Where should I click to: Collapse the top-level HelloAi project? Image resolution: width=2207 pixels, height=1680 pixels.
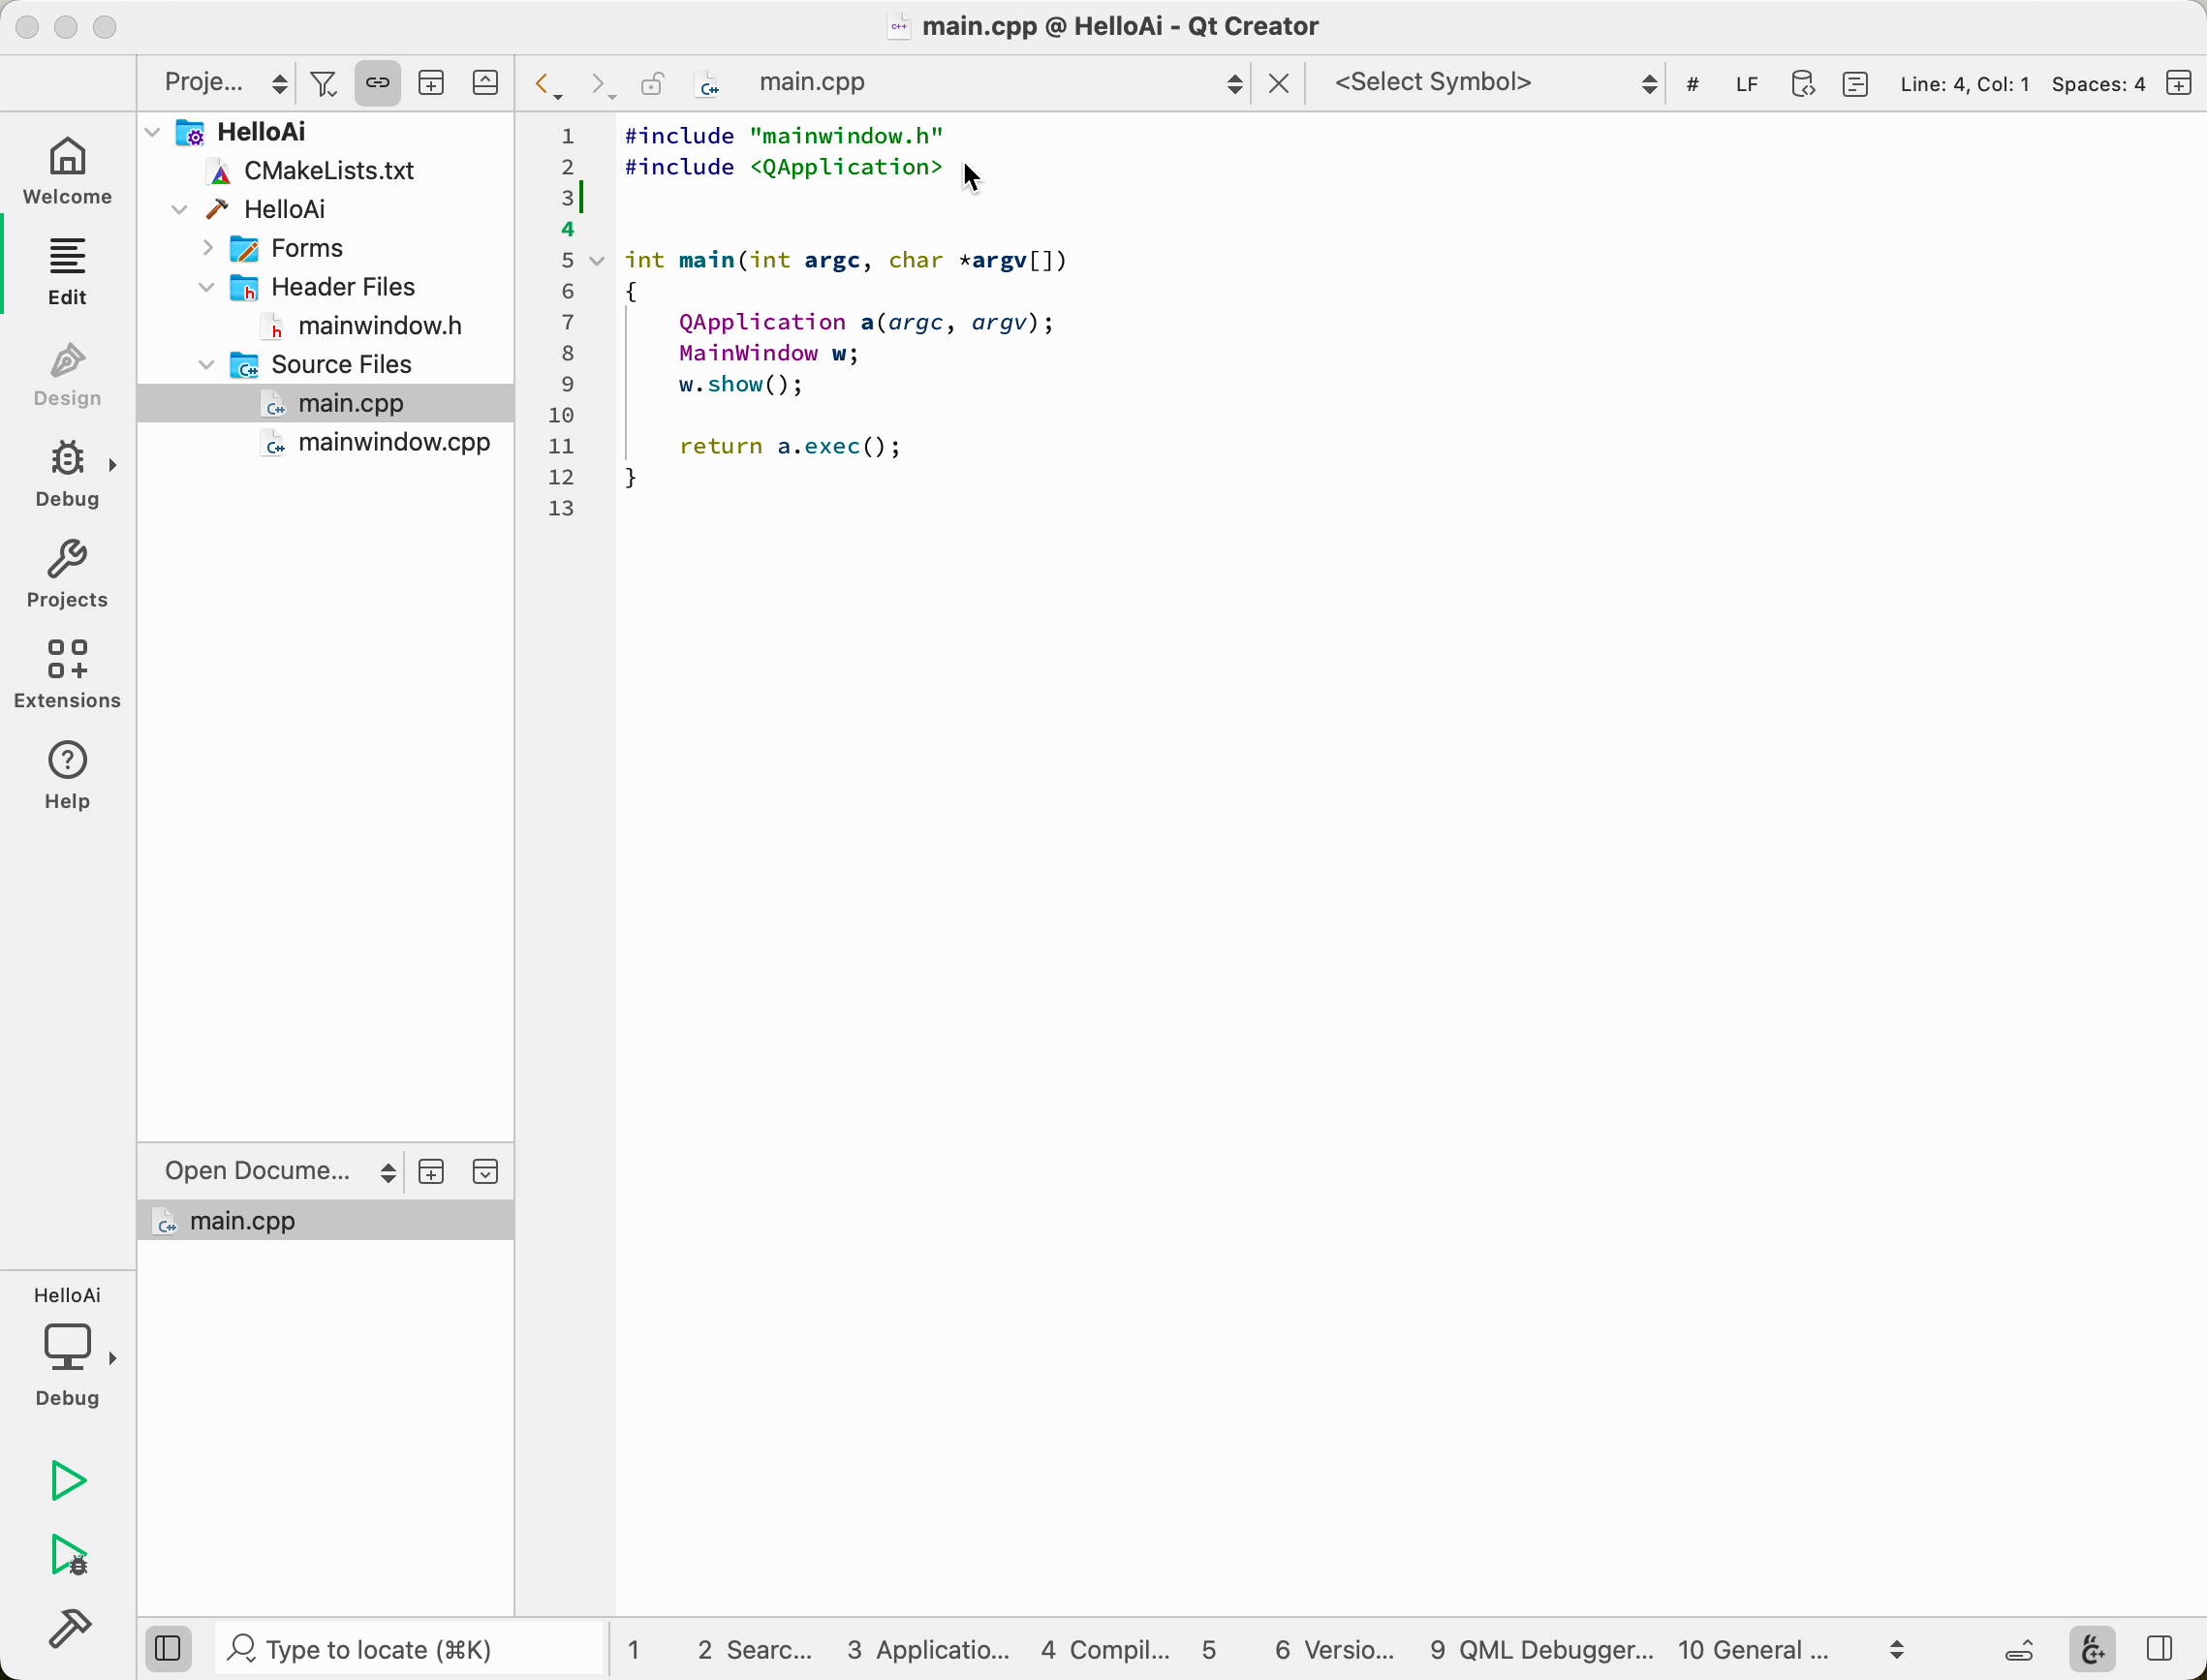(x=153, y=132)
